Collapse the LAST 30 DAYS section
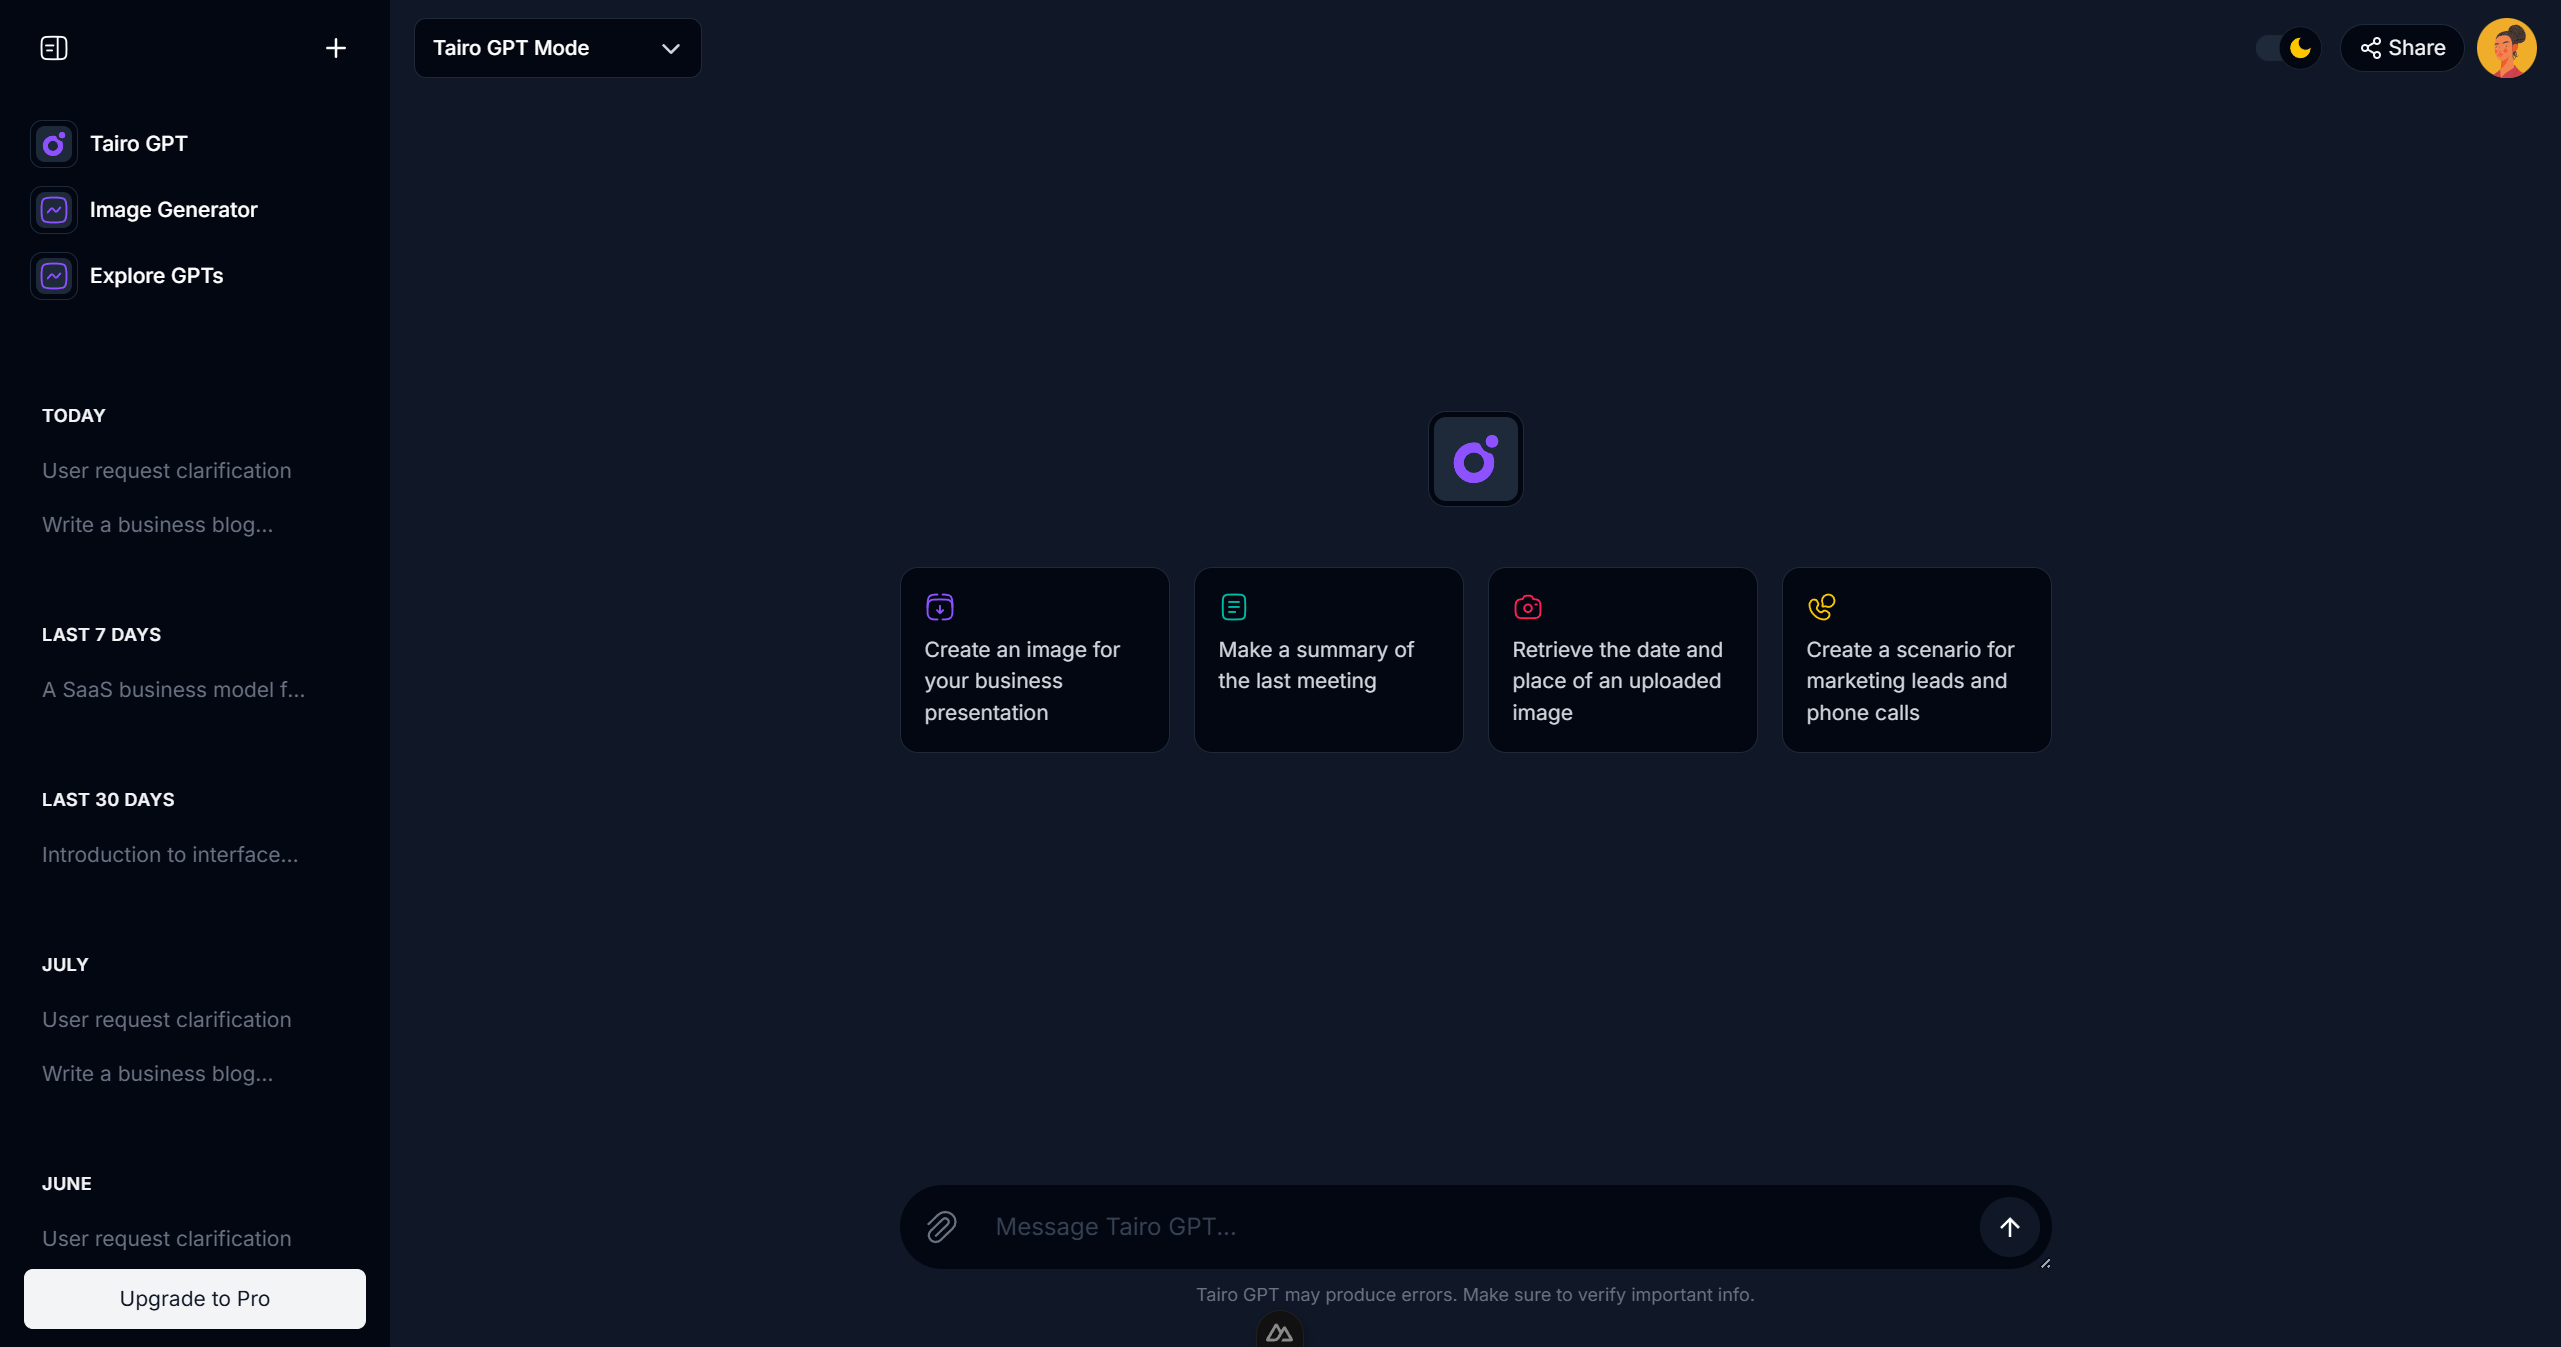 click(x=107, y=799)
